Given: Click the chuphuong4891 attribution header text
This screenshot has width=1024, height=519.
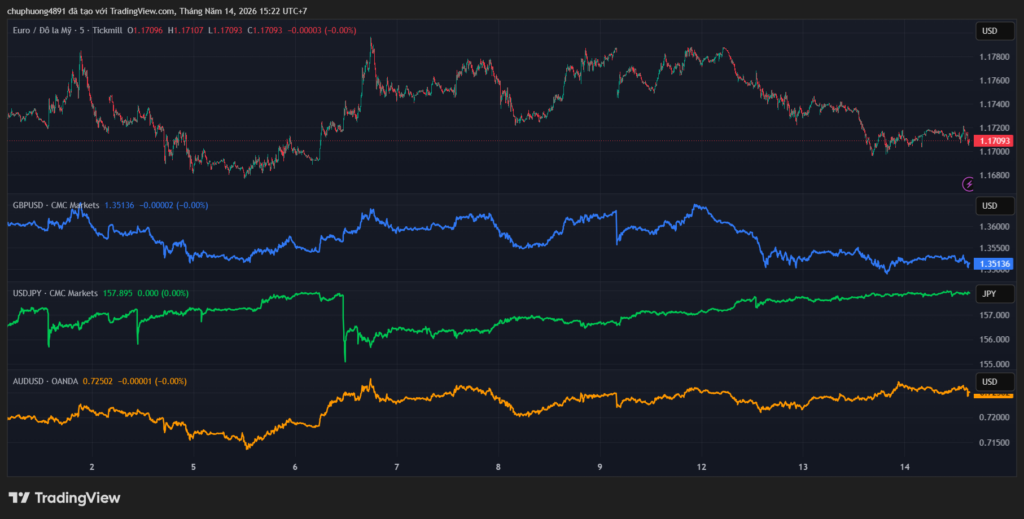Looking at the screenshot, I should [x=157, y=11].
